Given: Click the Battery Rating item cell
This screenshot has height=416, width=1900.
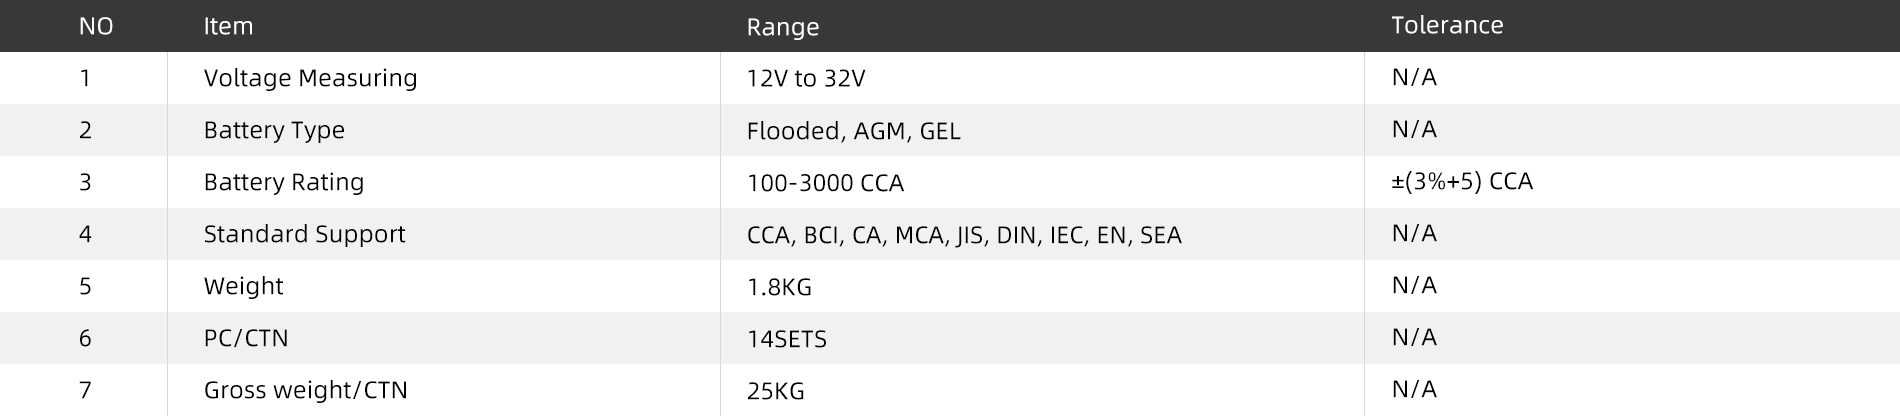Looking at the screenshot, I should [x=284, y=182].
